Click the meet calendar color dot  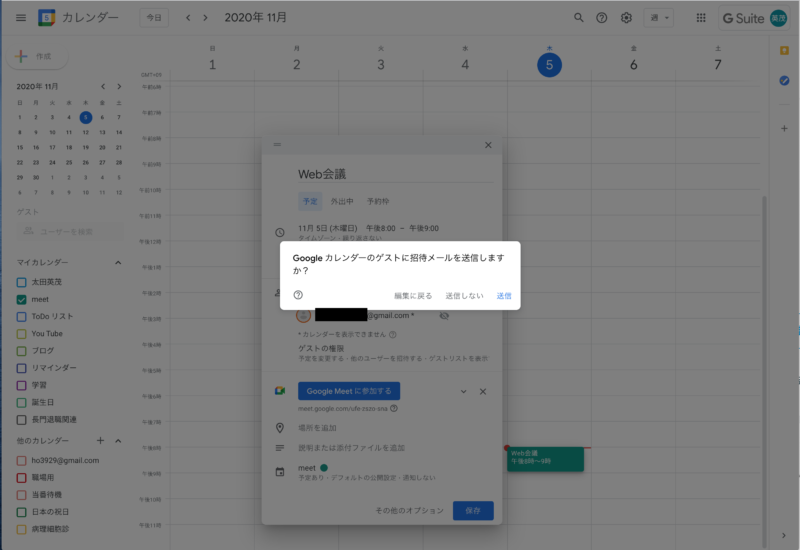click(324, 467)
